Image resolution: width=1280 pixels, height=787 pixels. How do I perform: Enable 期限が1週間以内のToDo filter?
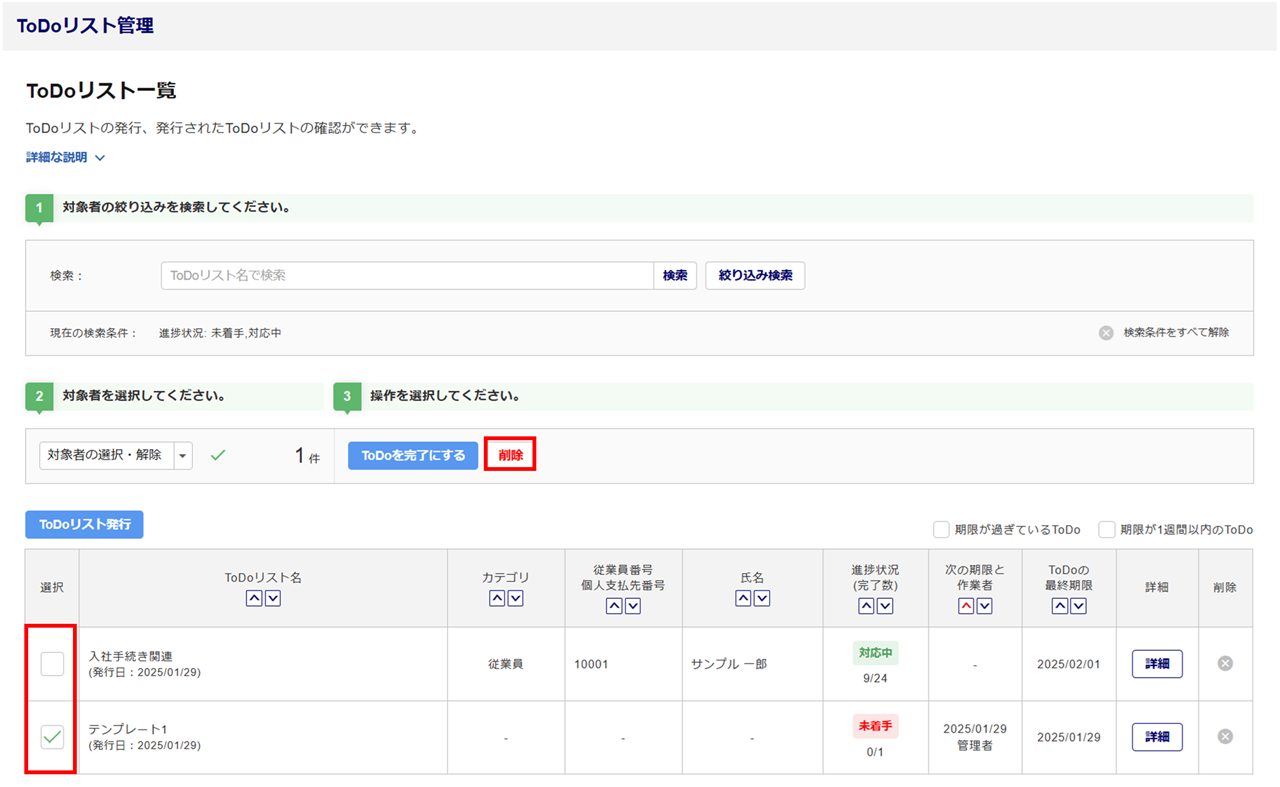click(1107, 530)
